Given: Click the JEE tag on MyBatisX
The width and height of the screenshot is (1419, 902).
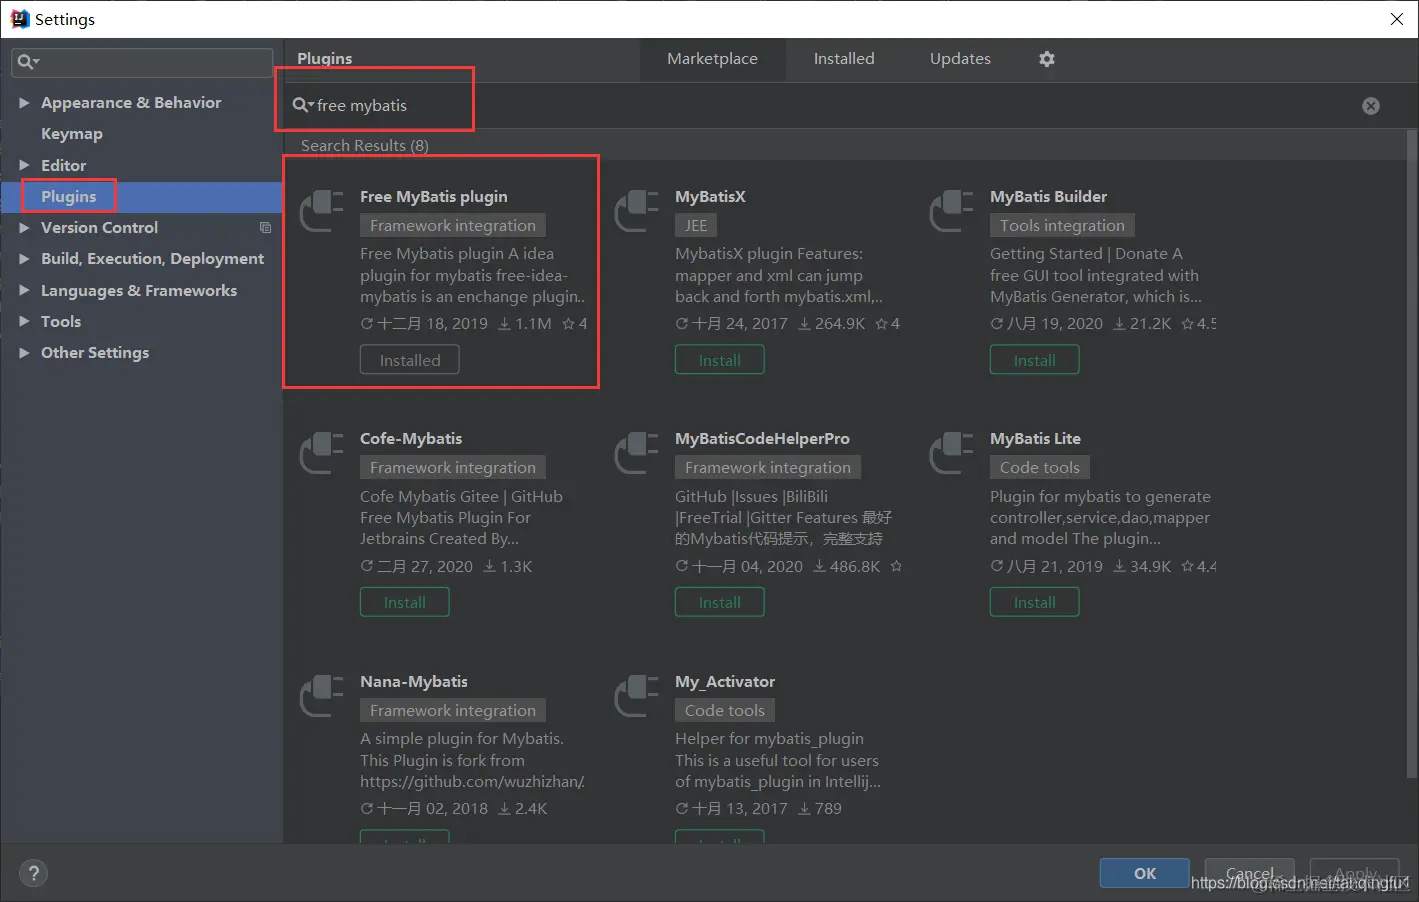Looking at the screenshot, I should click(696, 226).
